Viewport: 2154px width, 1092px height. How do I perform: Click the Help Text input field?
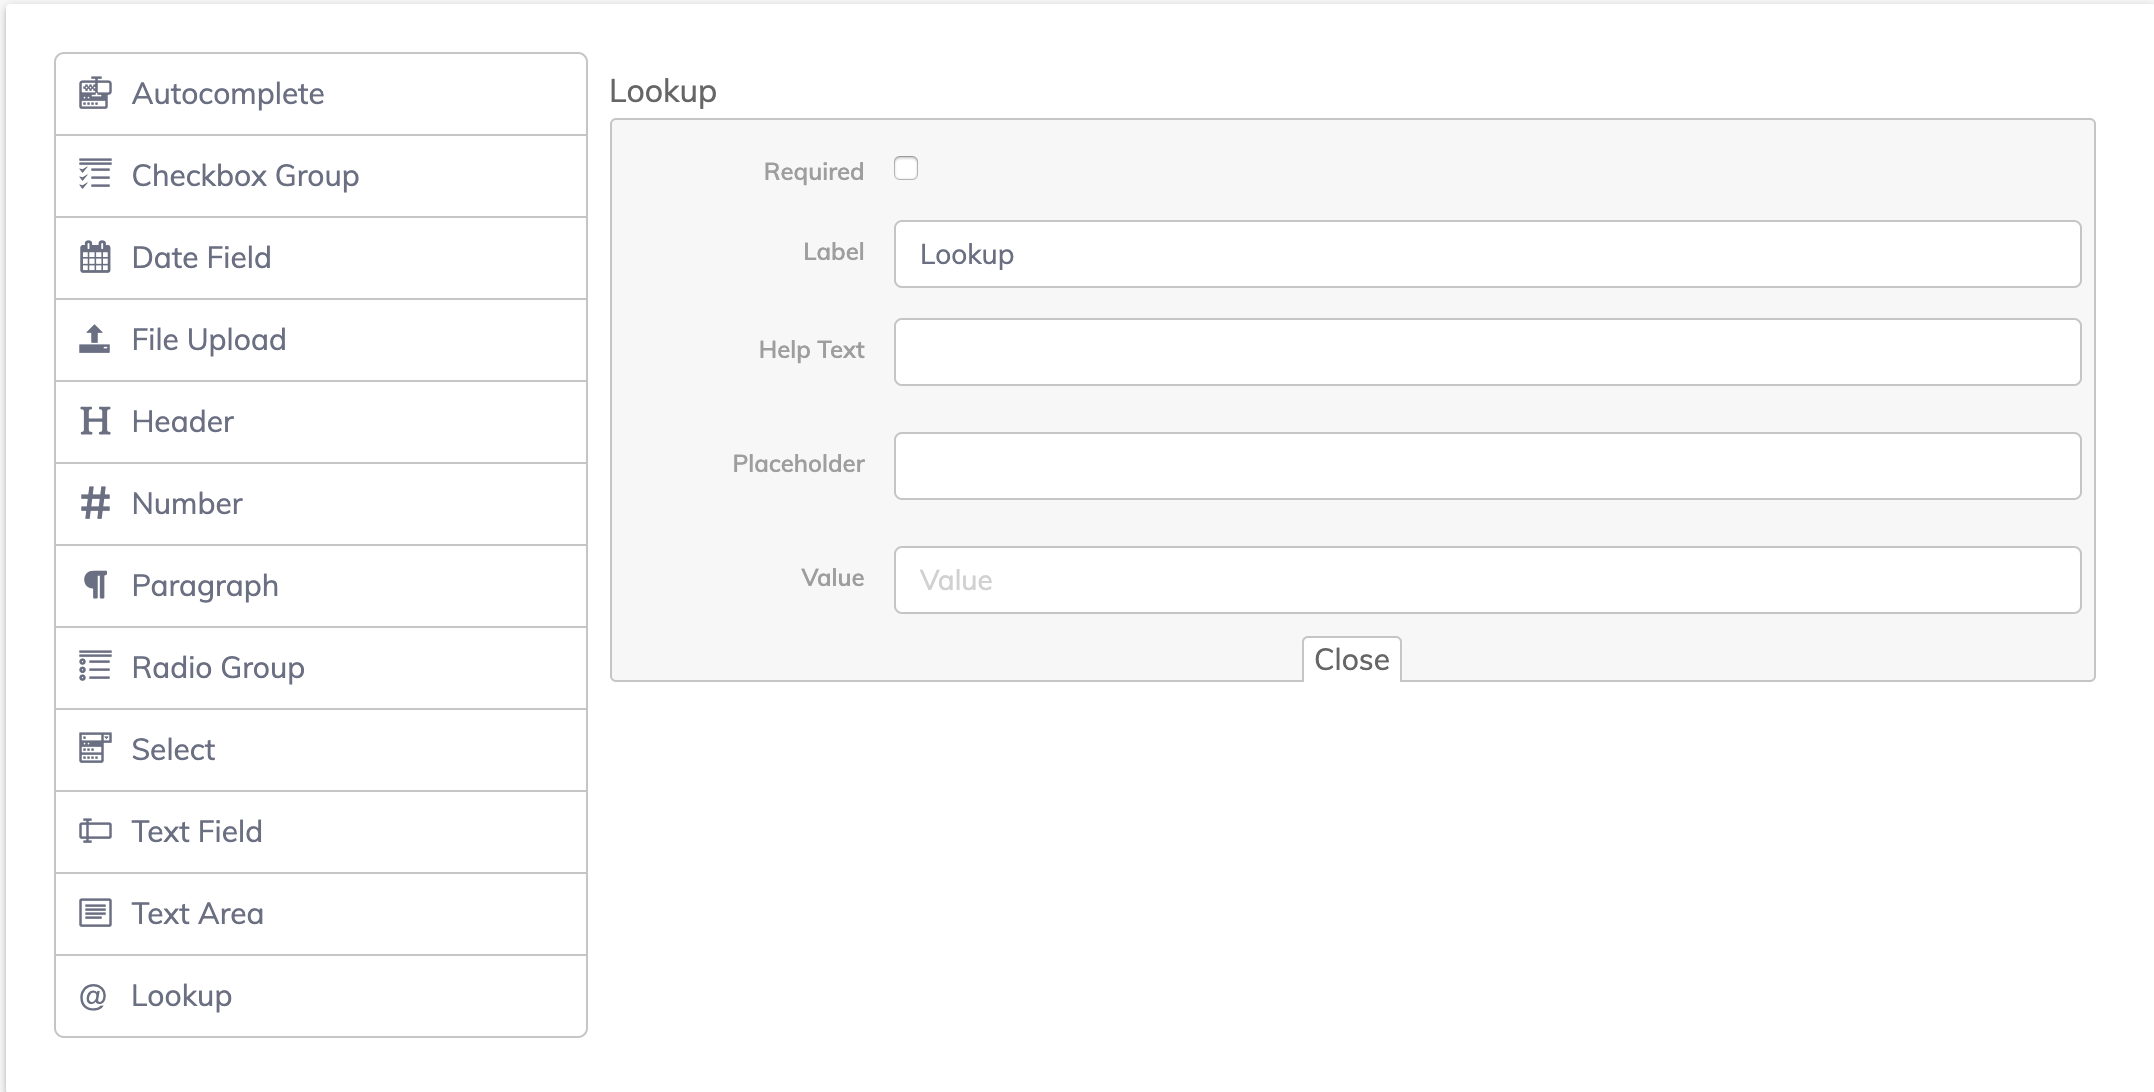point(1488,351)
